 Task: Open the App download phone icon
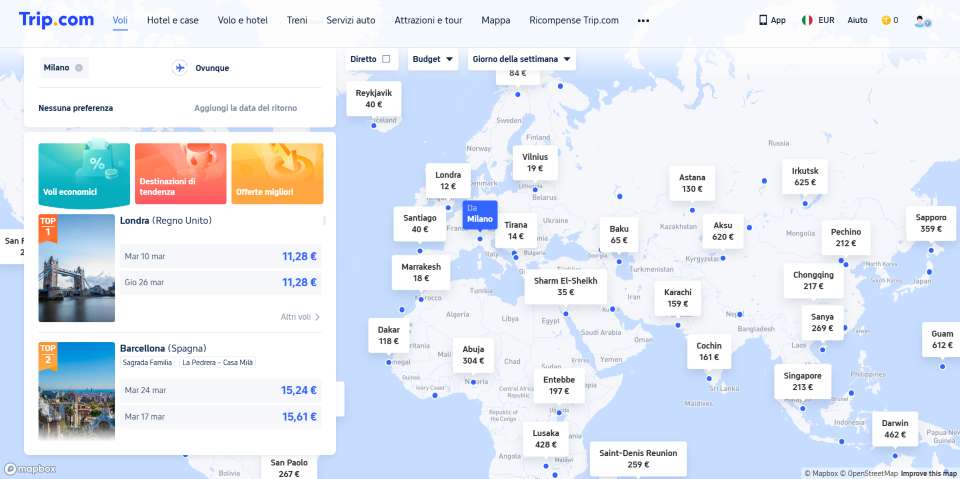coord(764,20)
